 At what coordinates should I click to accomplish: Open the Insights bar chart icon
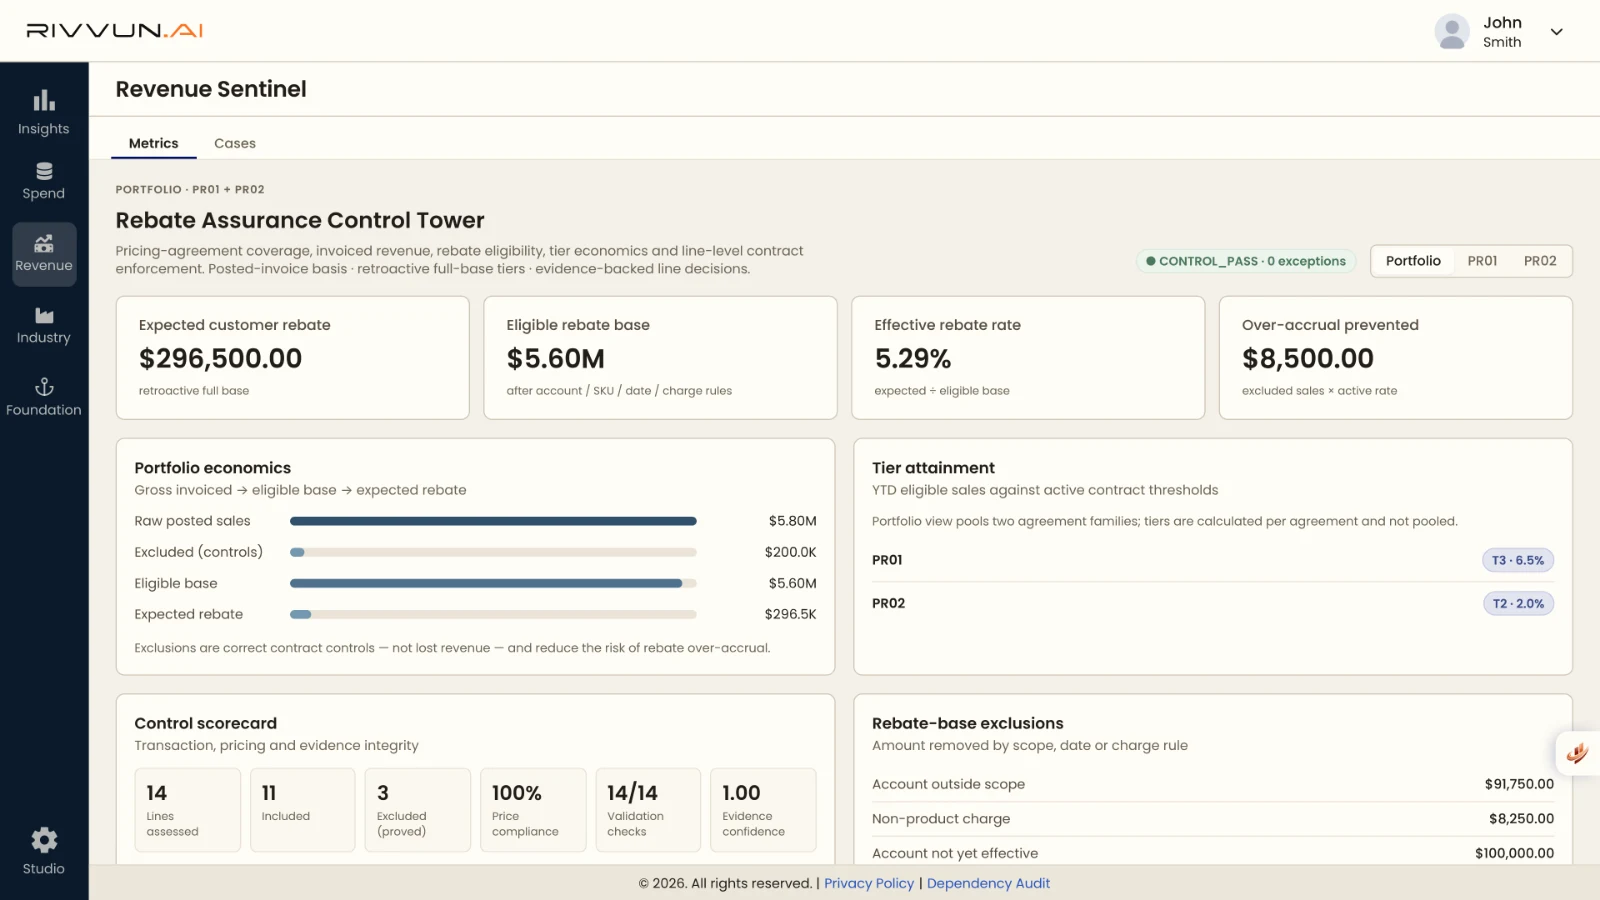44,101
